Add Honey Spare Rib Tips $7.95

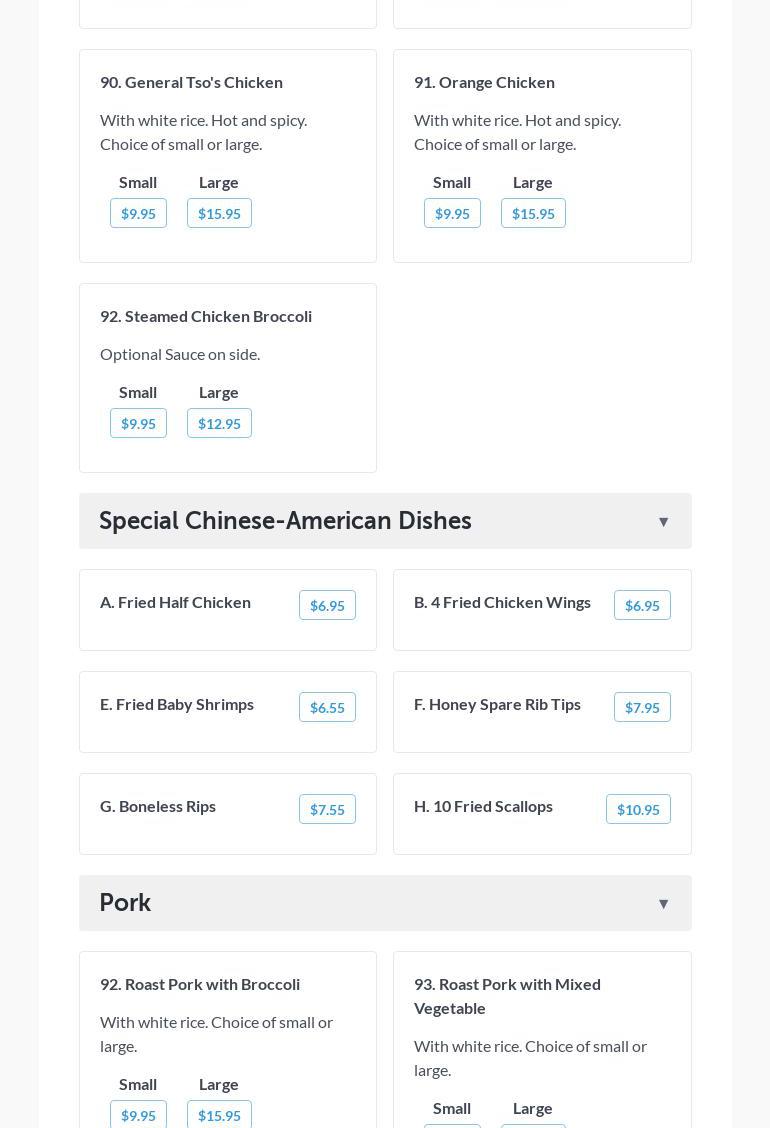(642, 707)
